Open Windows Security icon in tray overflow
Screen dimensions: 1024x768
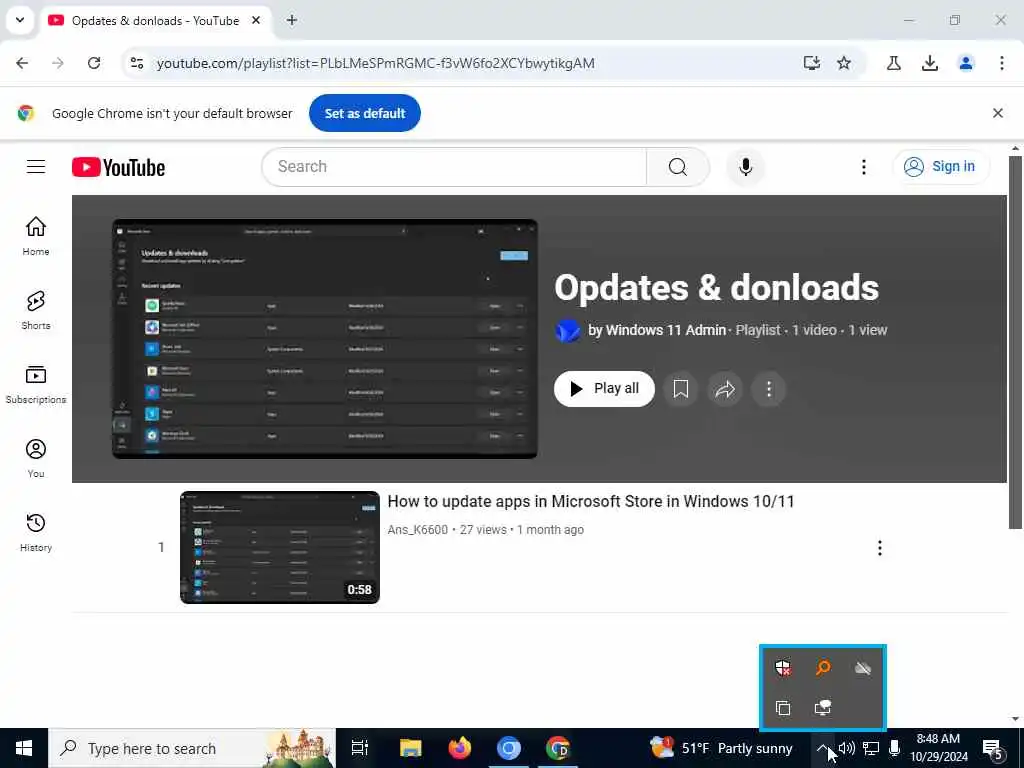783,668
